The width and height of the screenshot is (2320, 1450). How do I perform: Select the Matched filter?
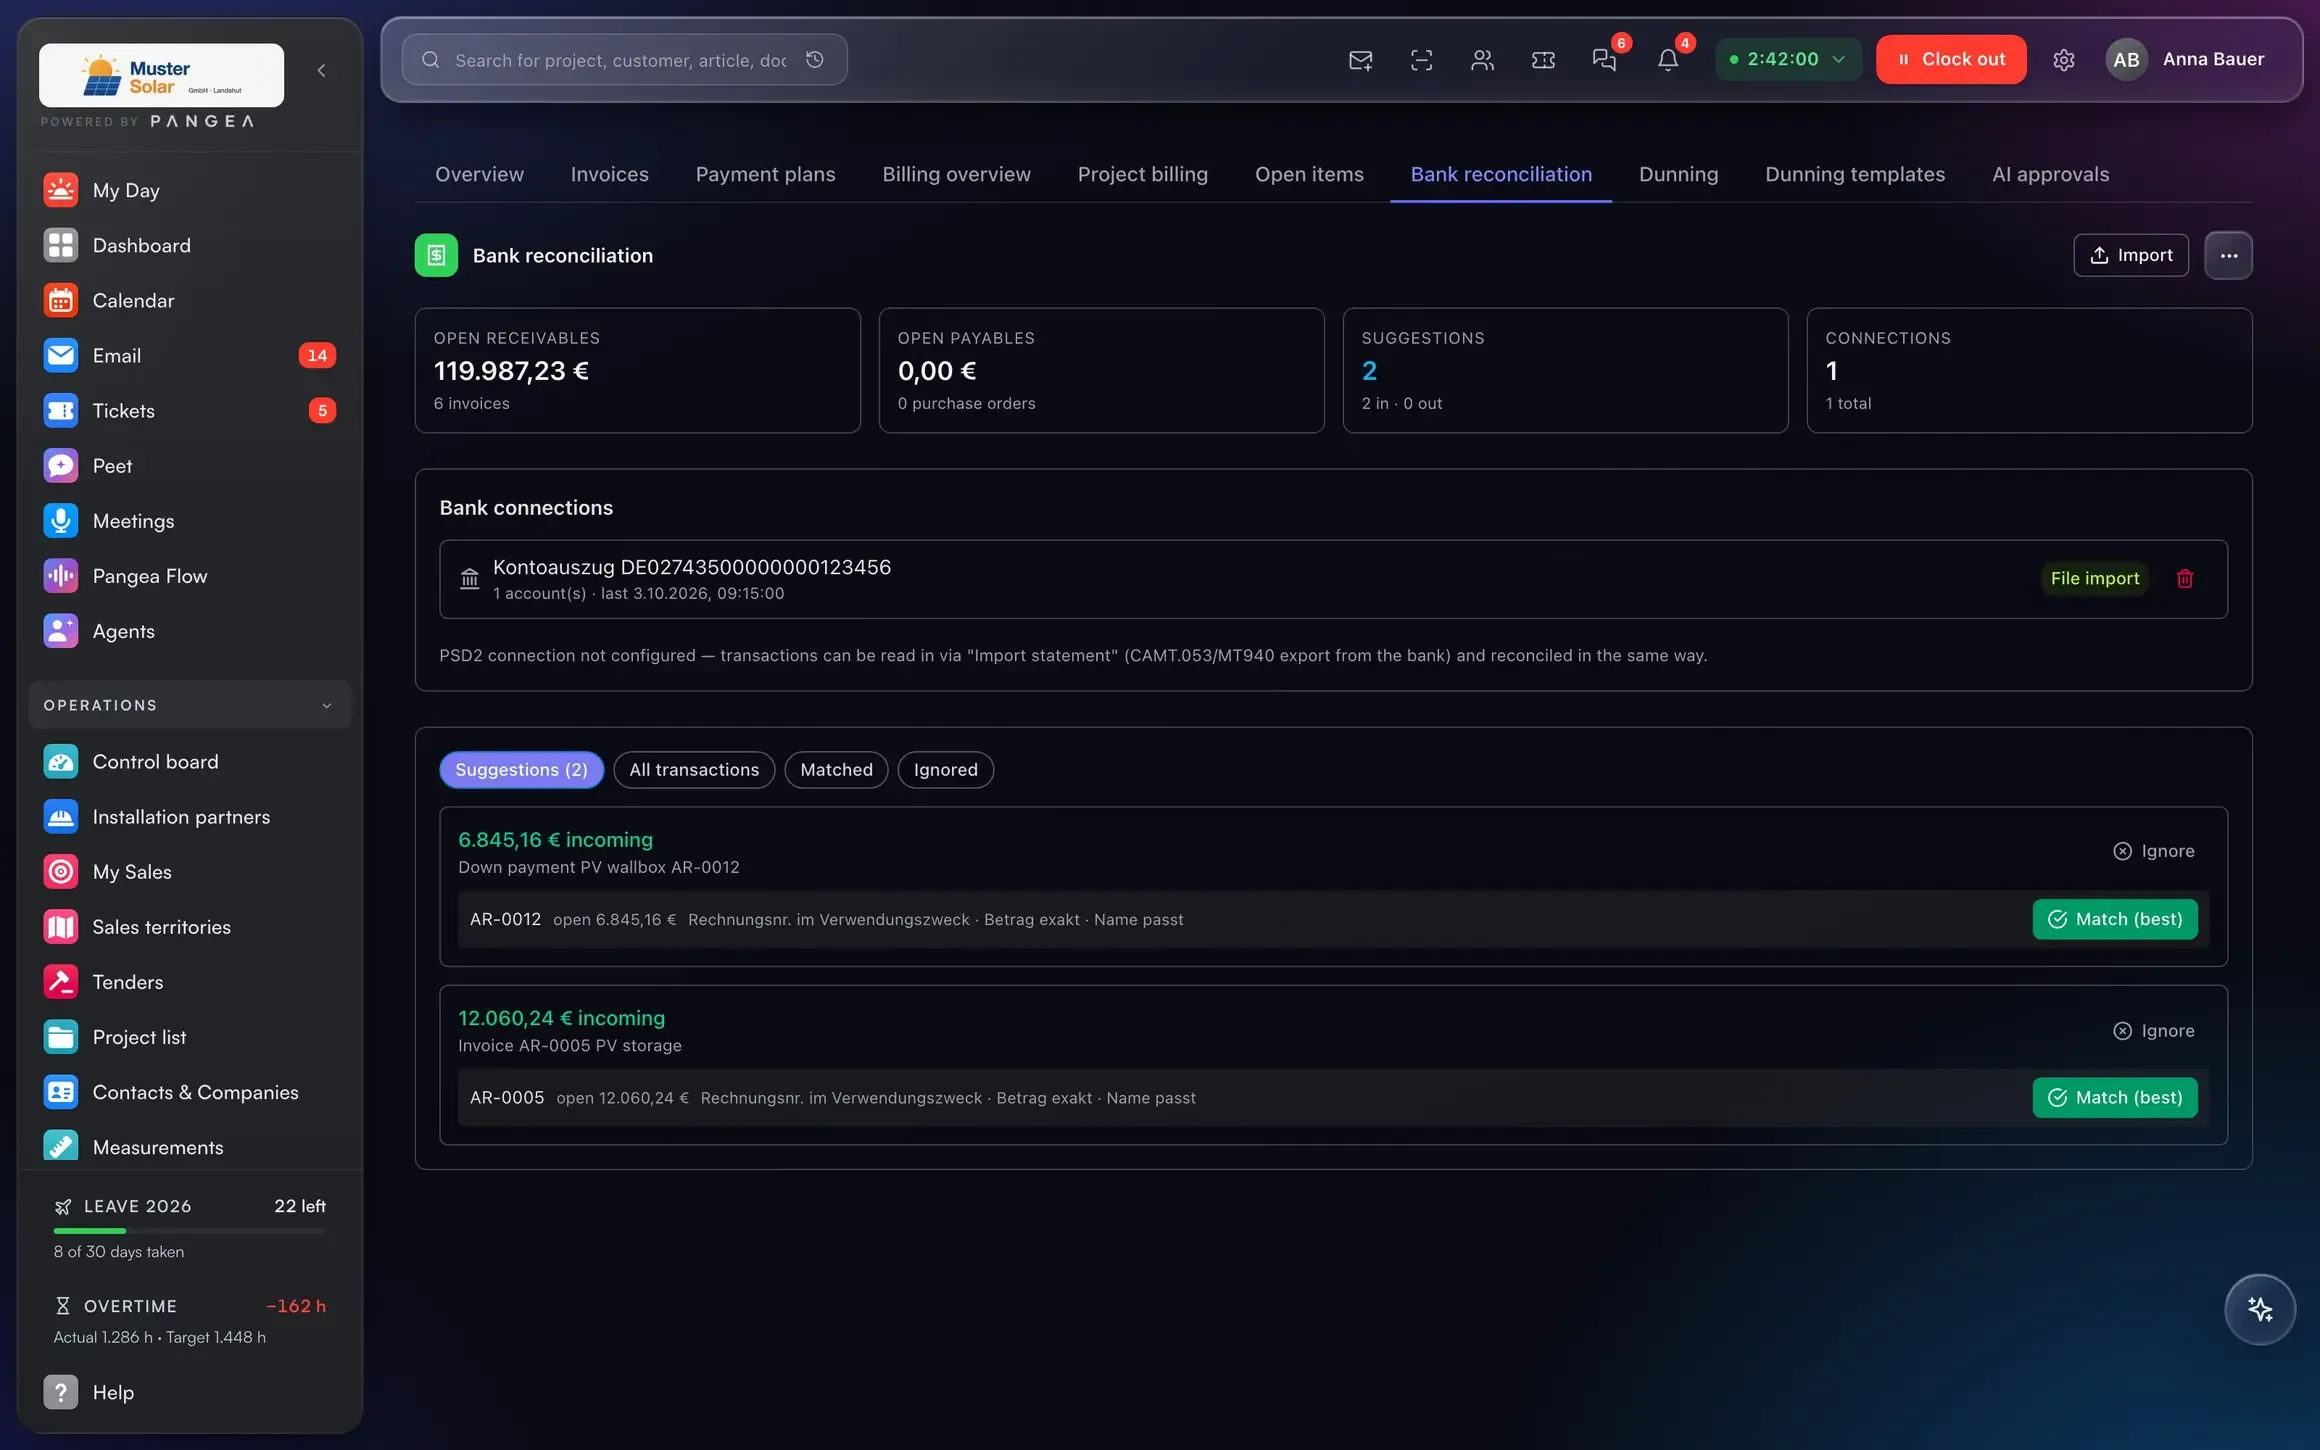click(836, 769)
